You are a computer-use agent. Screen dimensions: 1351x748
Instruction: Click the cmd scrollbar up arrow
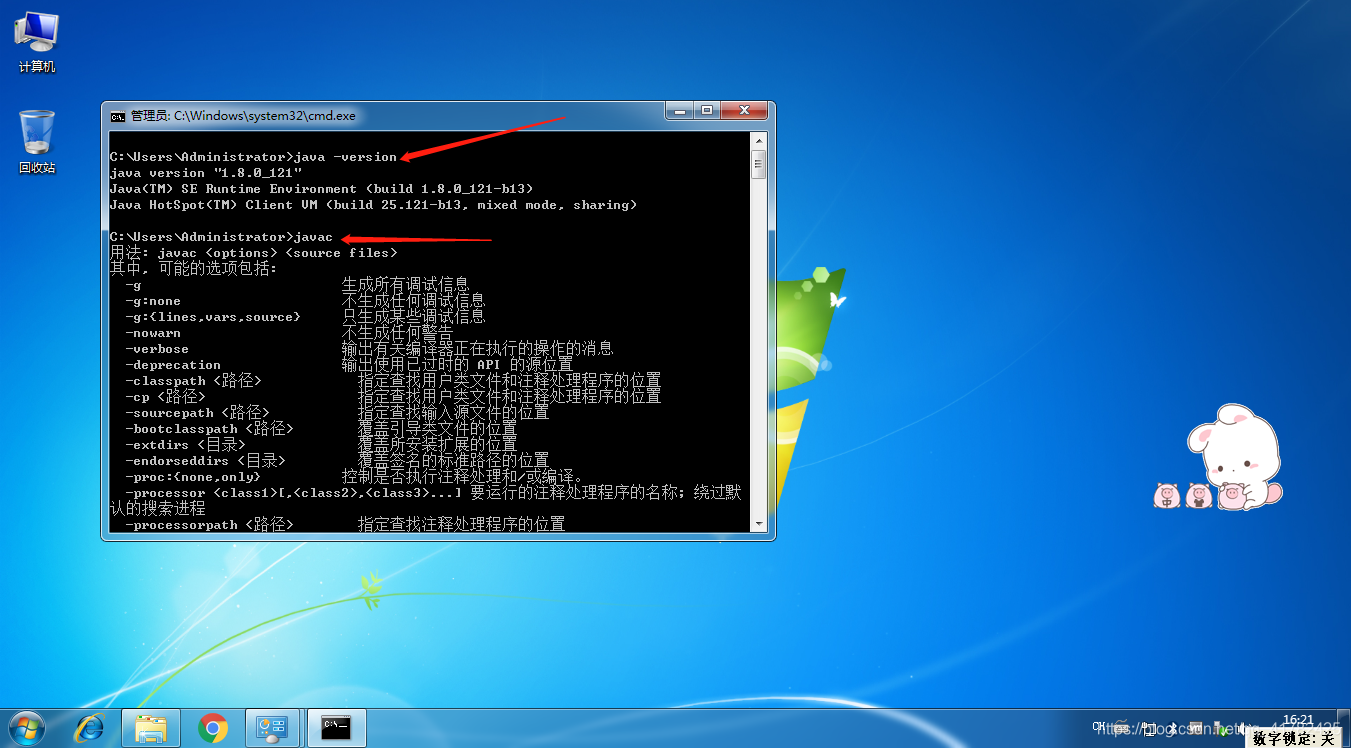point(758,139)
